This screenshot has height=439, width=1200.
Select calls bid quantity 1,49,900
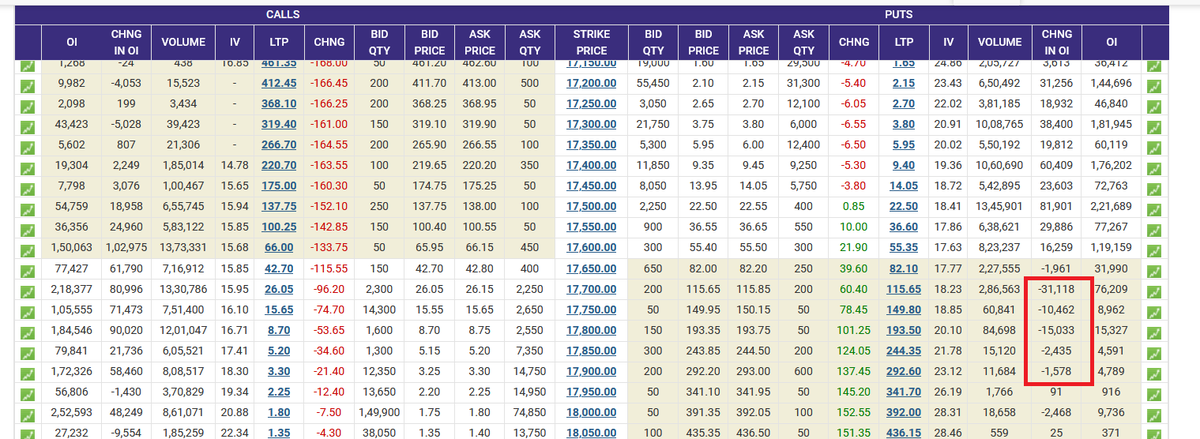click(378, 411)
